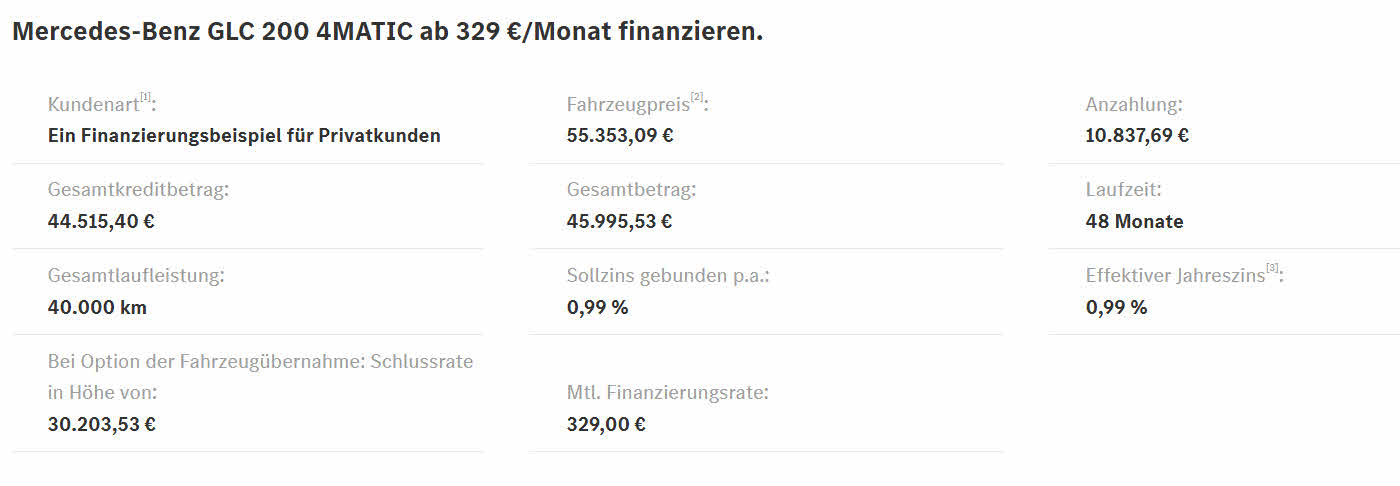Click the 'Mtl. Finanzierungsrate' label
The image size is (1400, 486).
tap(667, 393)
